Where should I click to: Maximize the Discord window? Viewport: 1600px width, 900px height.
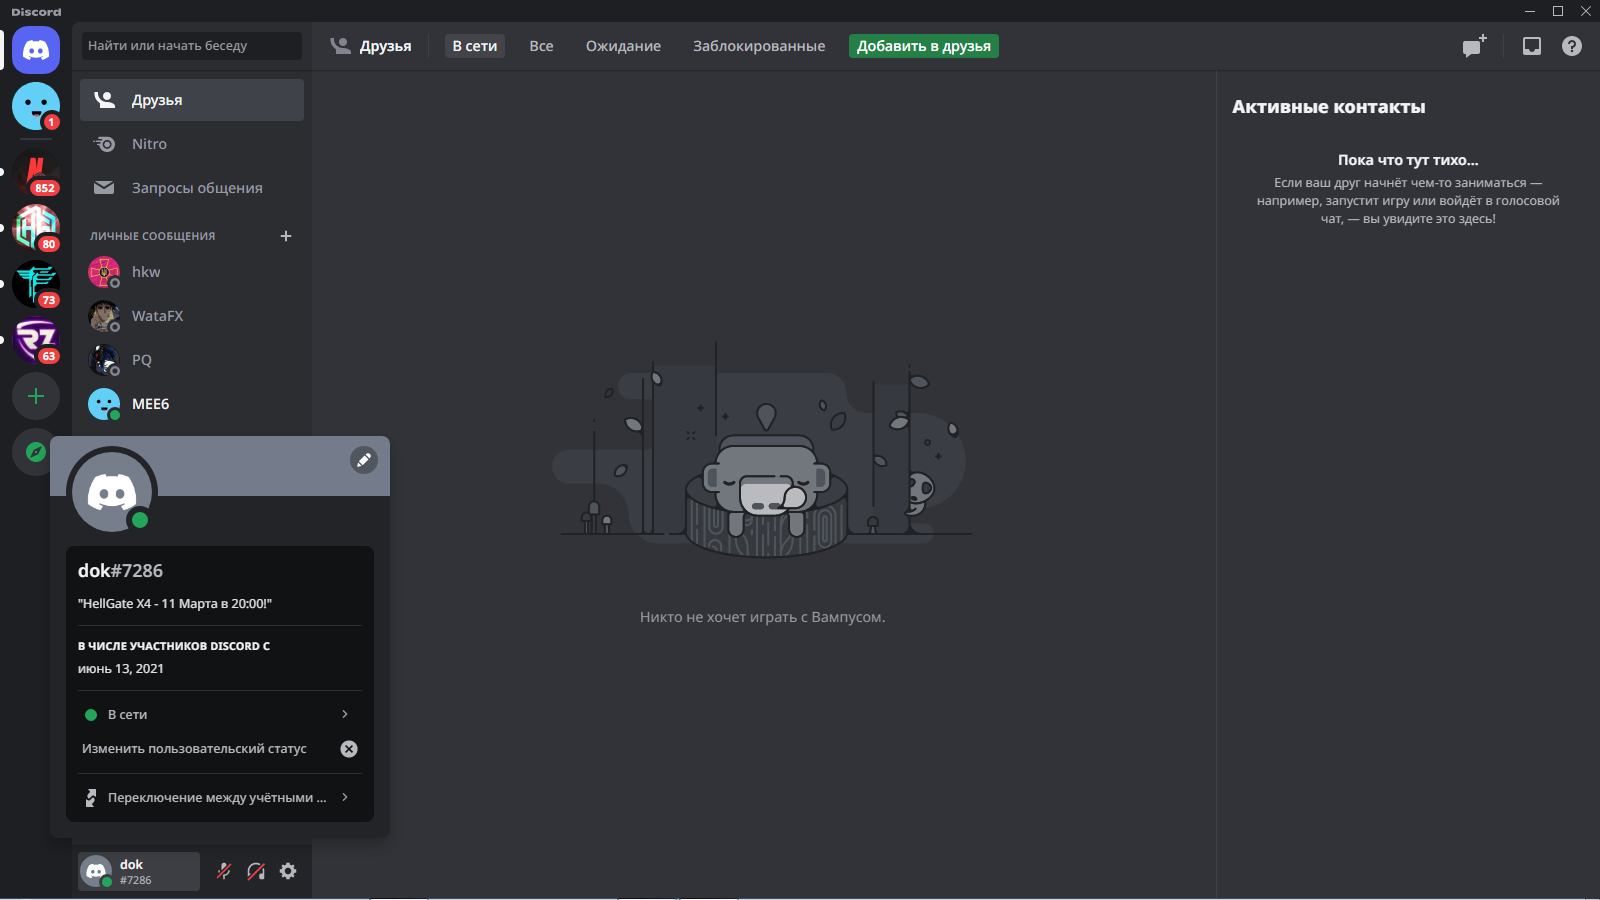pyautogui.click(x=1558, y=11)
